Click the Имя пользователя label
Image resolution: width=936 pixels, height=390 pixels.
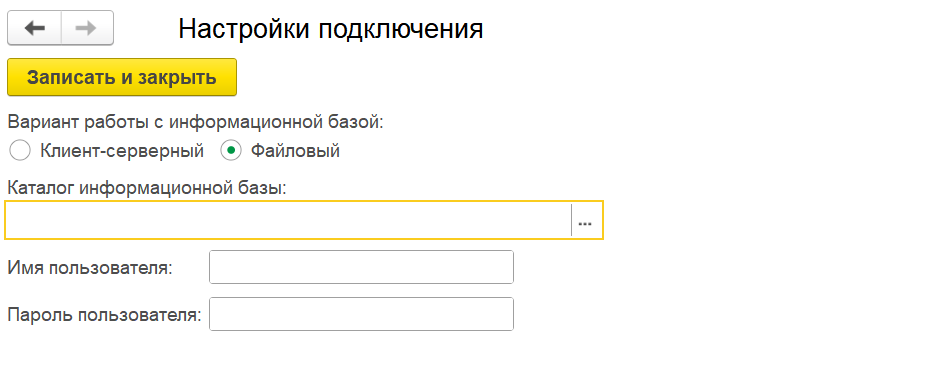tap(90, 268)
